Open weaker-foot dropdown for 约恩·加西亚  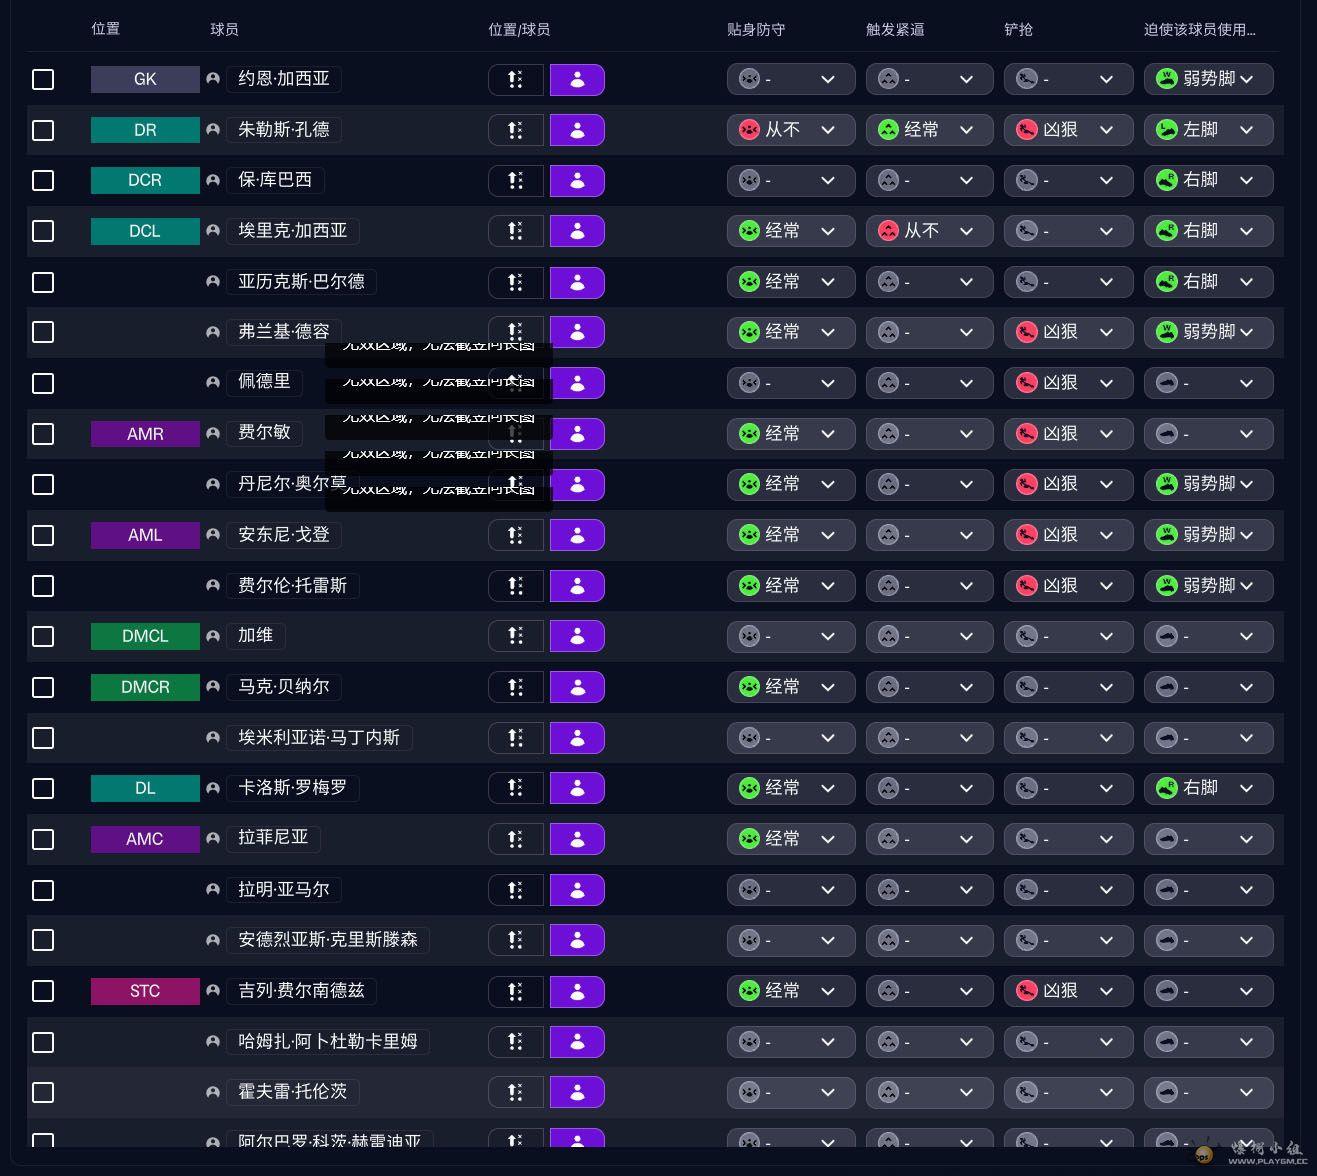pyautogui.click(x=1209, y=79)
